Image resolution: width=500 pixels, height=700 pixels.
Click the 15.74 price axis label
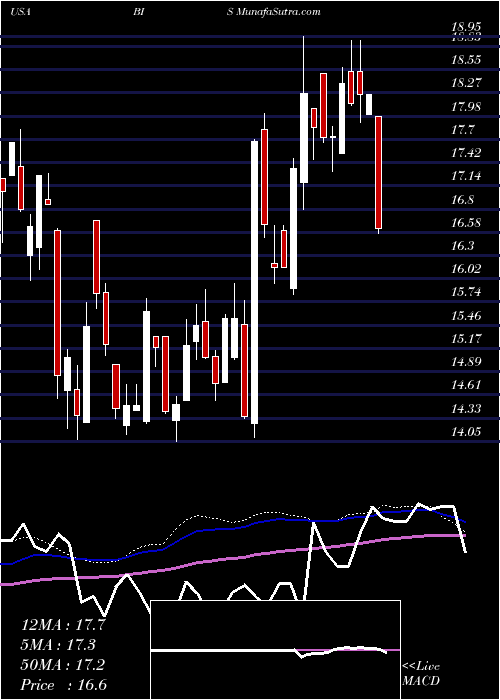(466, 292)
